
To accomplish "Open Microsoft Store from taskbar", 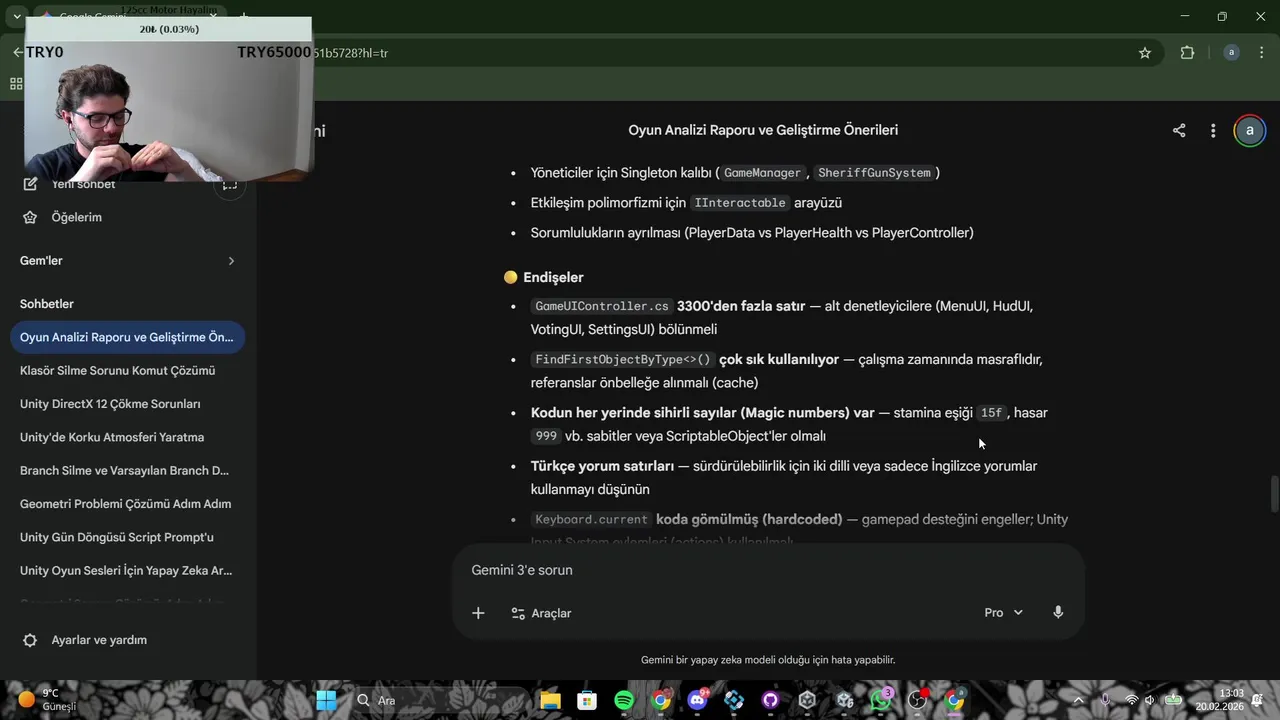I will tap(587, 700).
